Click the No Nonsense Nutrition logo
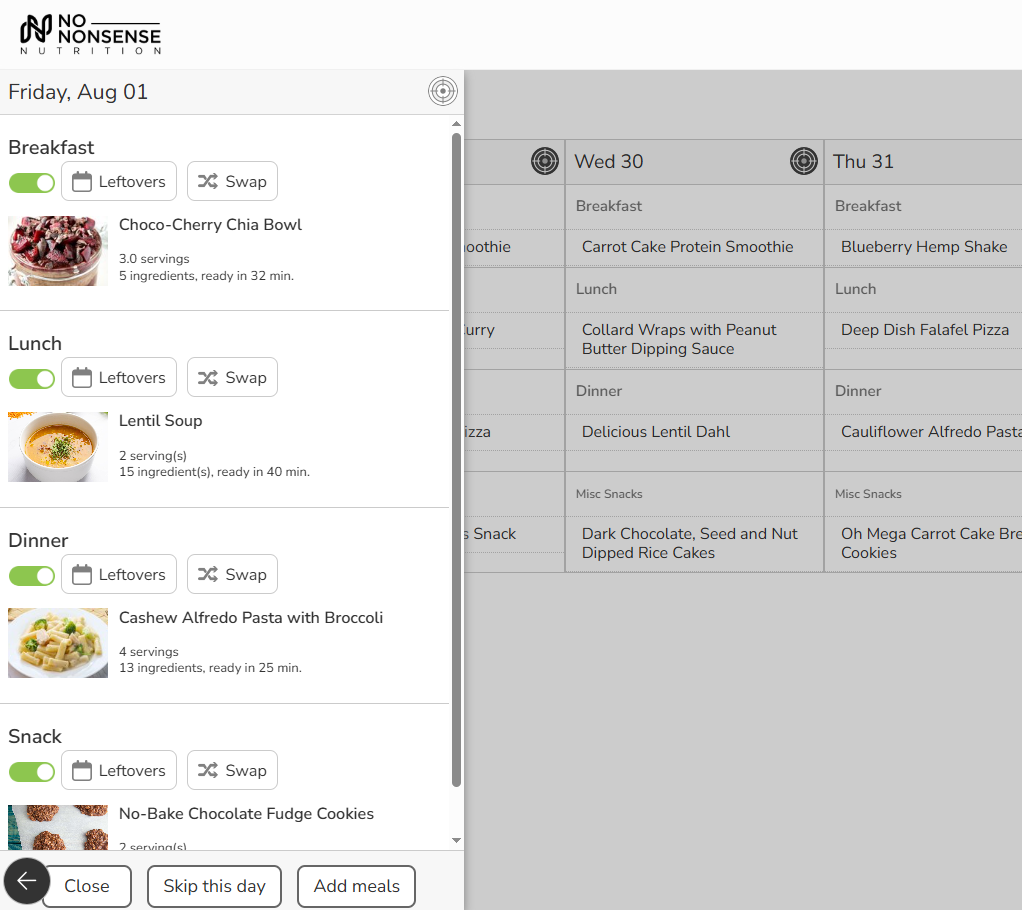Screen dimensions: 1022x910 90,35
